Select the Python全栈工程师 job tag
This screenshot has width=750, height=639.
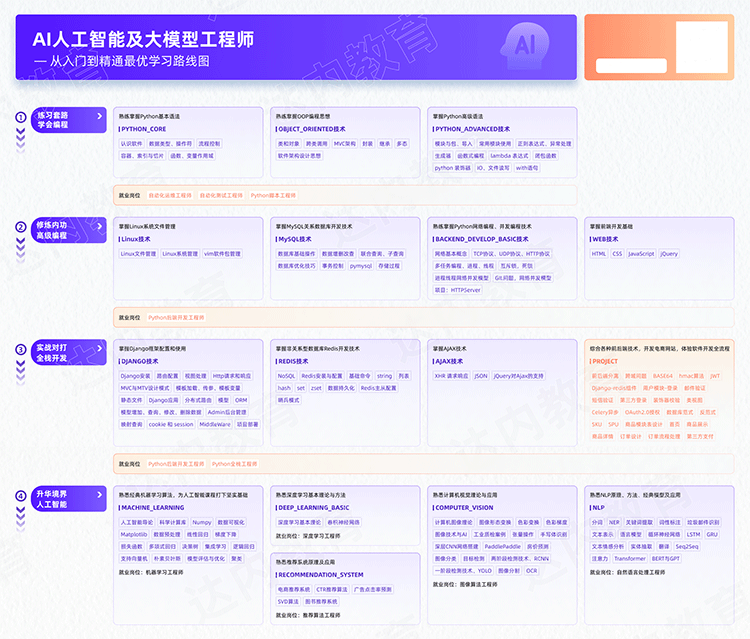pyautogui.click(x=234, y=464)
